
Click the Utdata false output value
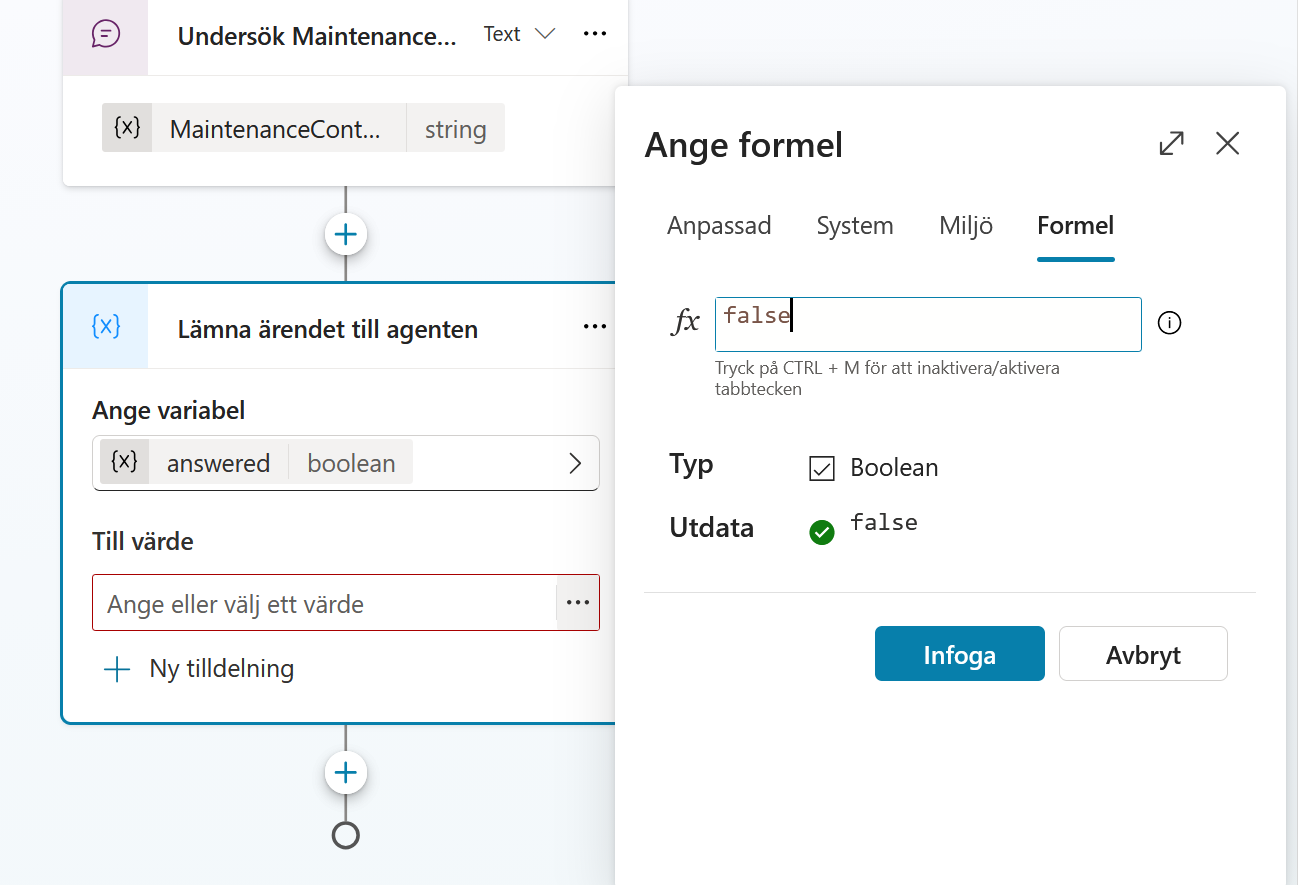(x=884, y=522)
